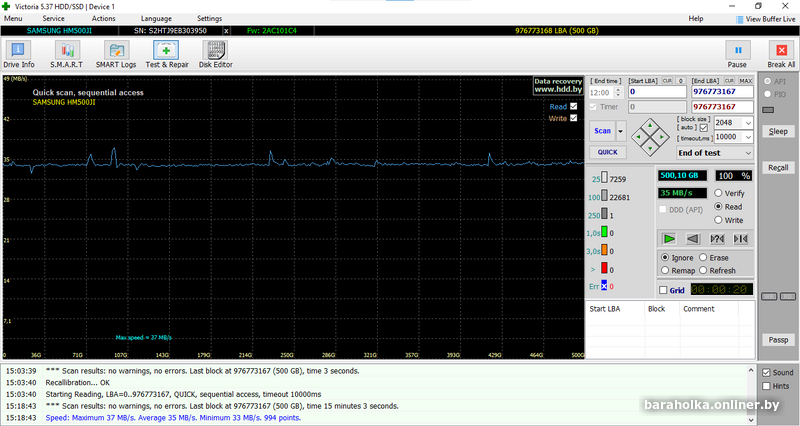Viewport: 800px width, 426px height.
Task: Click the End time spinner arrows
Action: (618, 92)
